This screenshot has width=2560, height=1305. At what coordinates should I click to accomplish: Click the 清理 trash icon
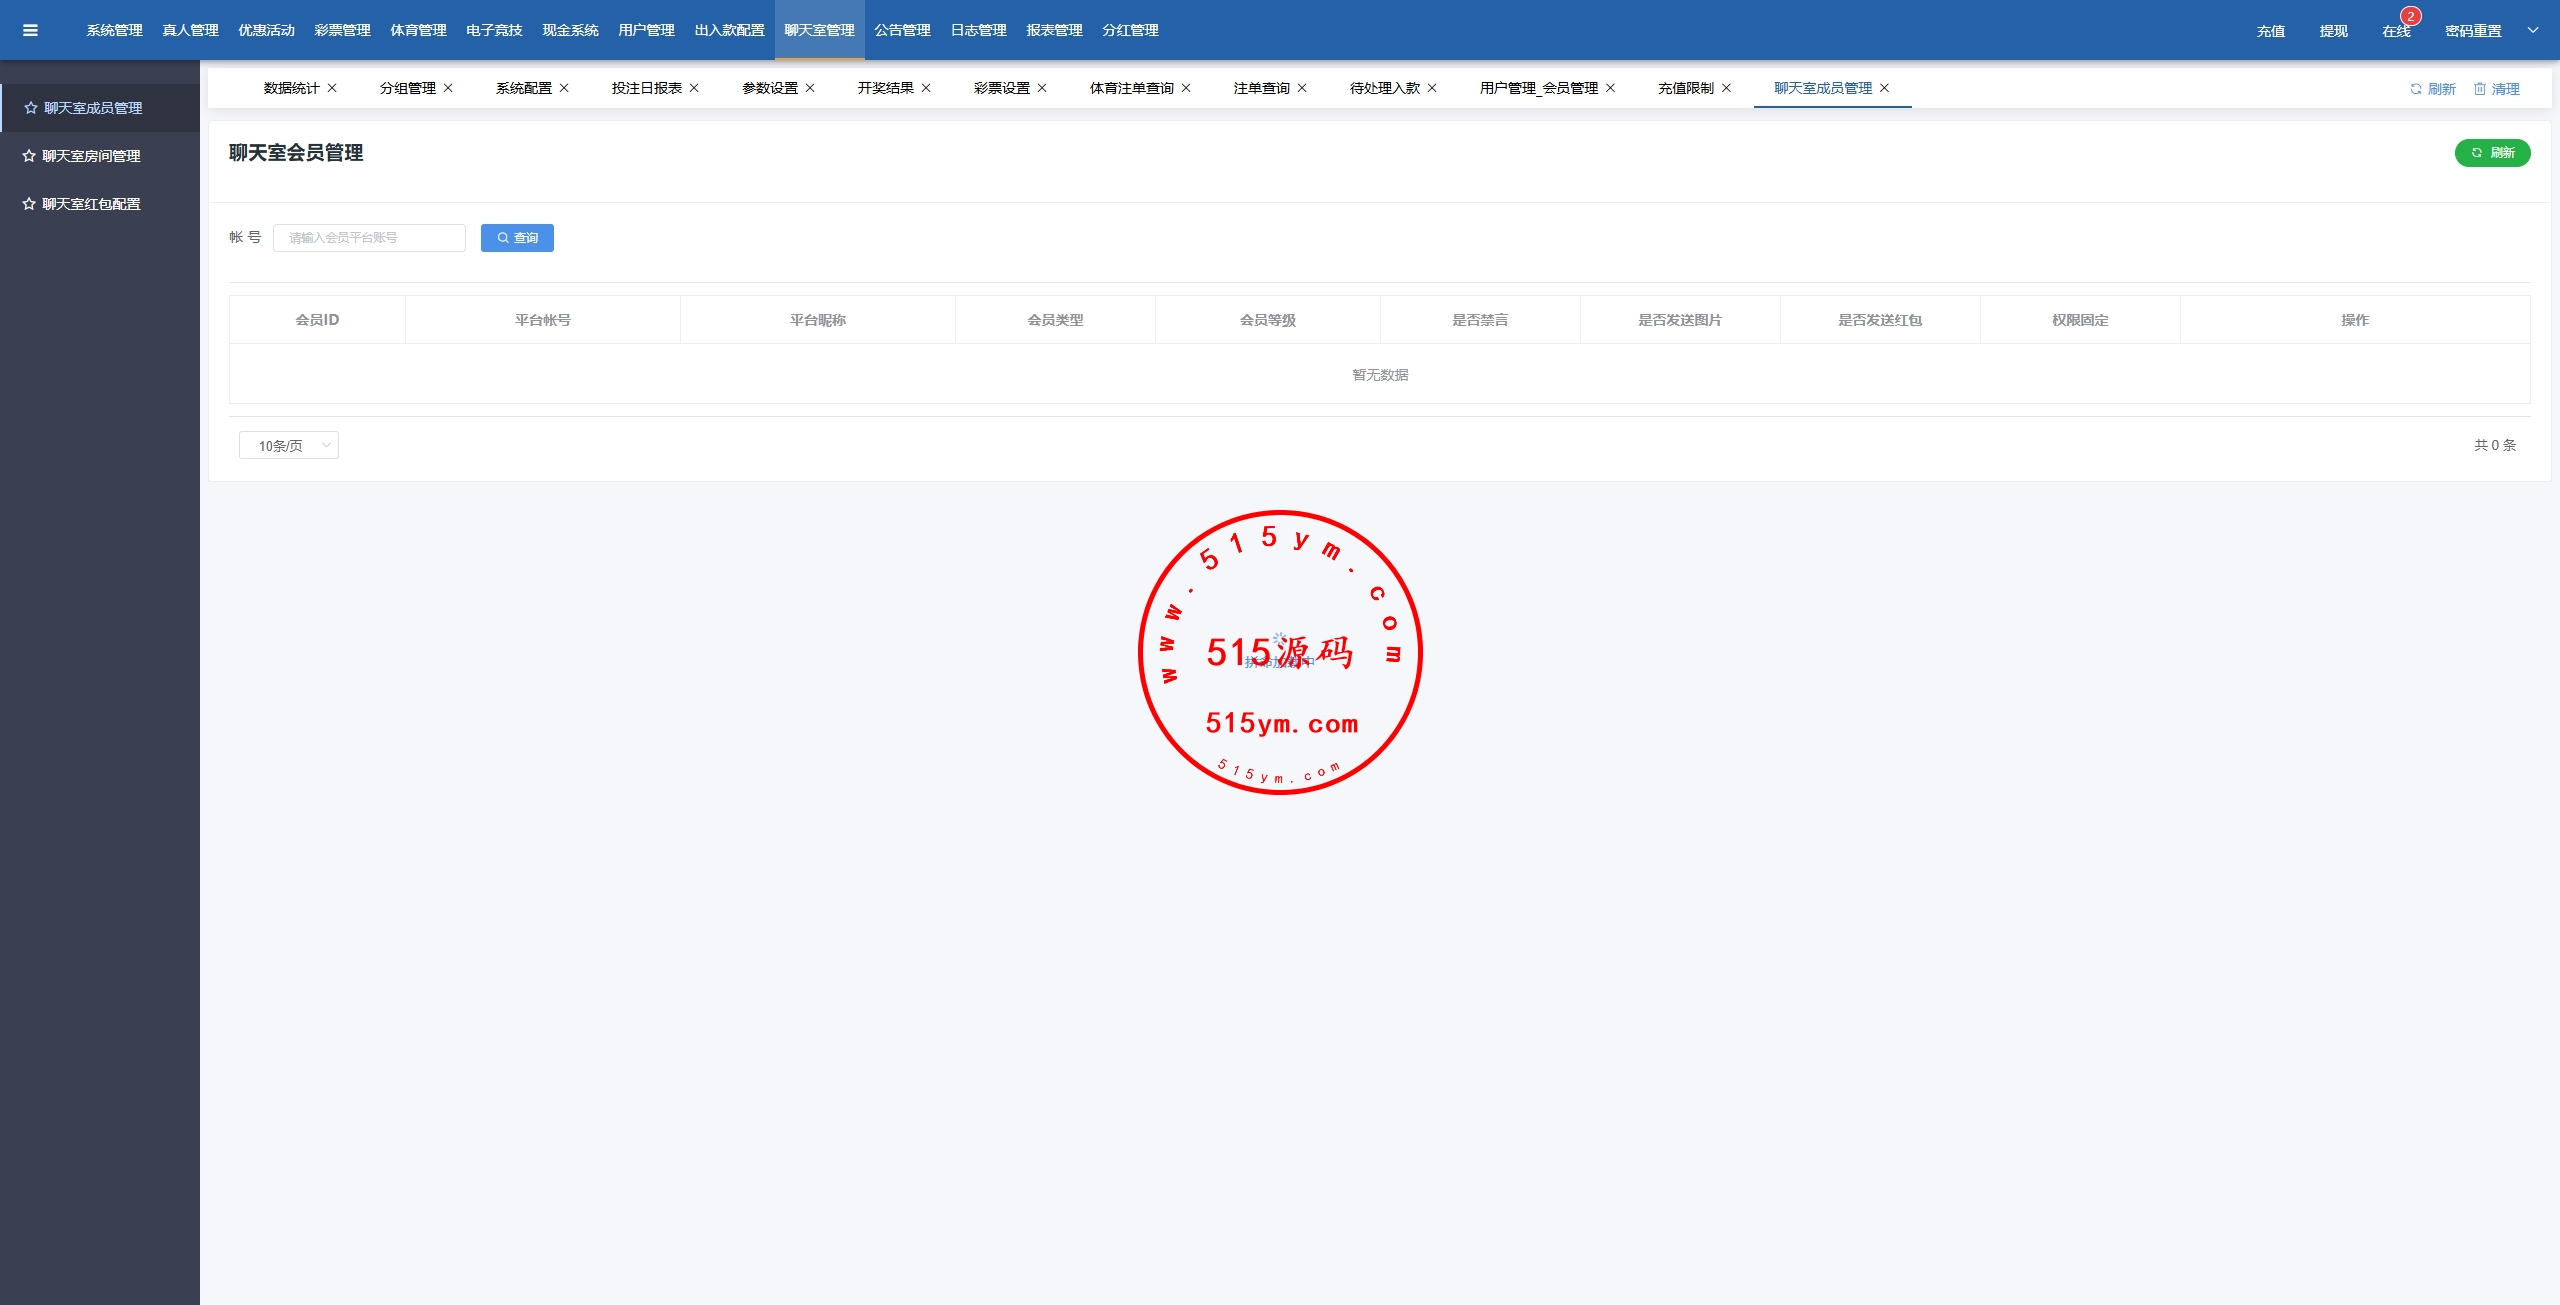point(2479,89)
